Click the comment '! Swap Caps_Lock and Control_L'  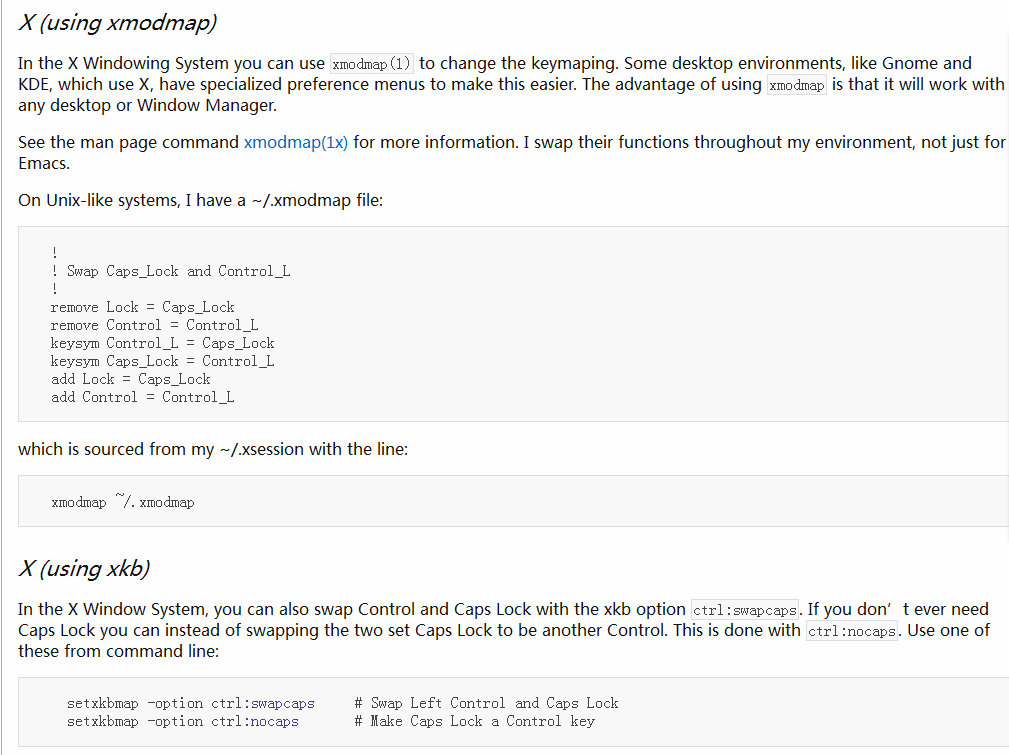tap(171, 271)
